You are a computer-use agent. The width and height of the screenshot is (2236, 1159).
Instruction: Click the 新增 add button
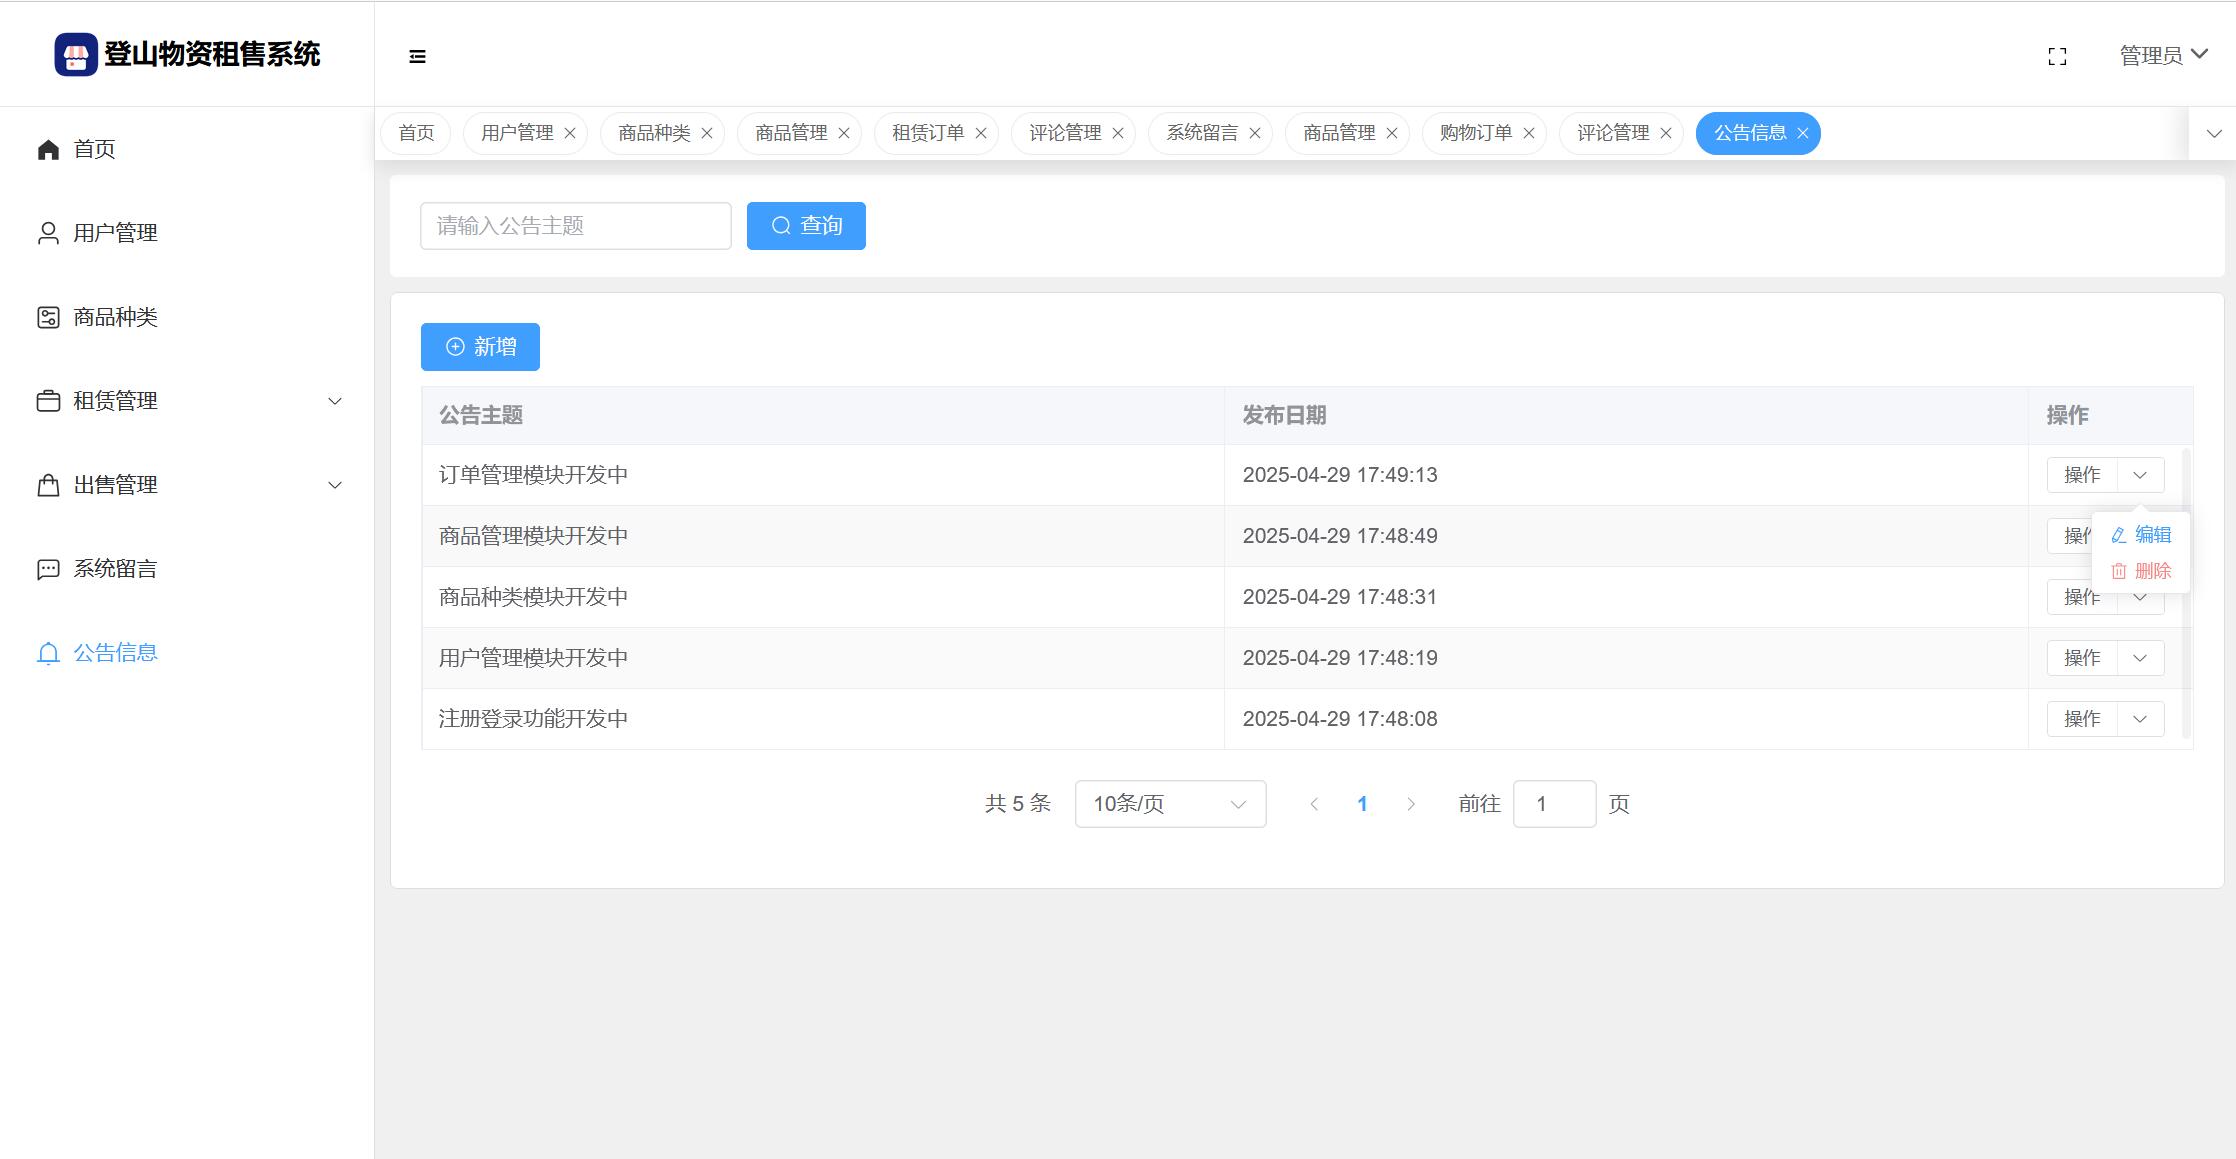click(480, 347)
